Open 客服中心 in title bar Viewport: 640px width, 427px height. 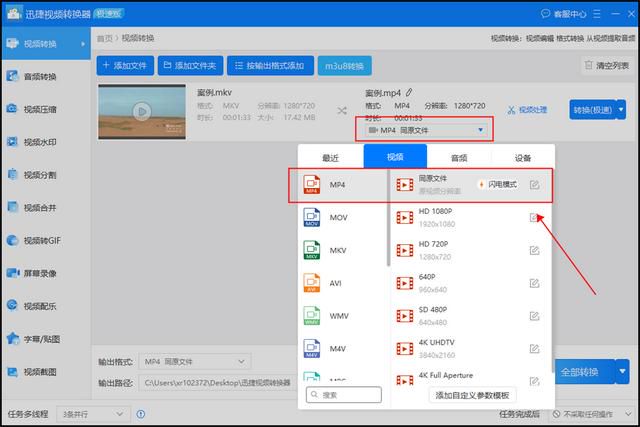coord(563,14)
